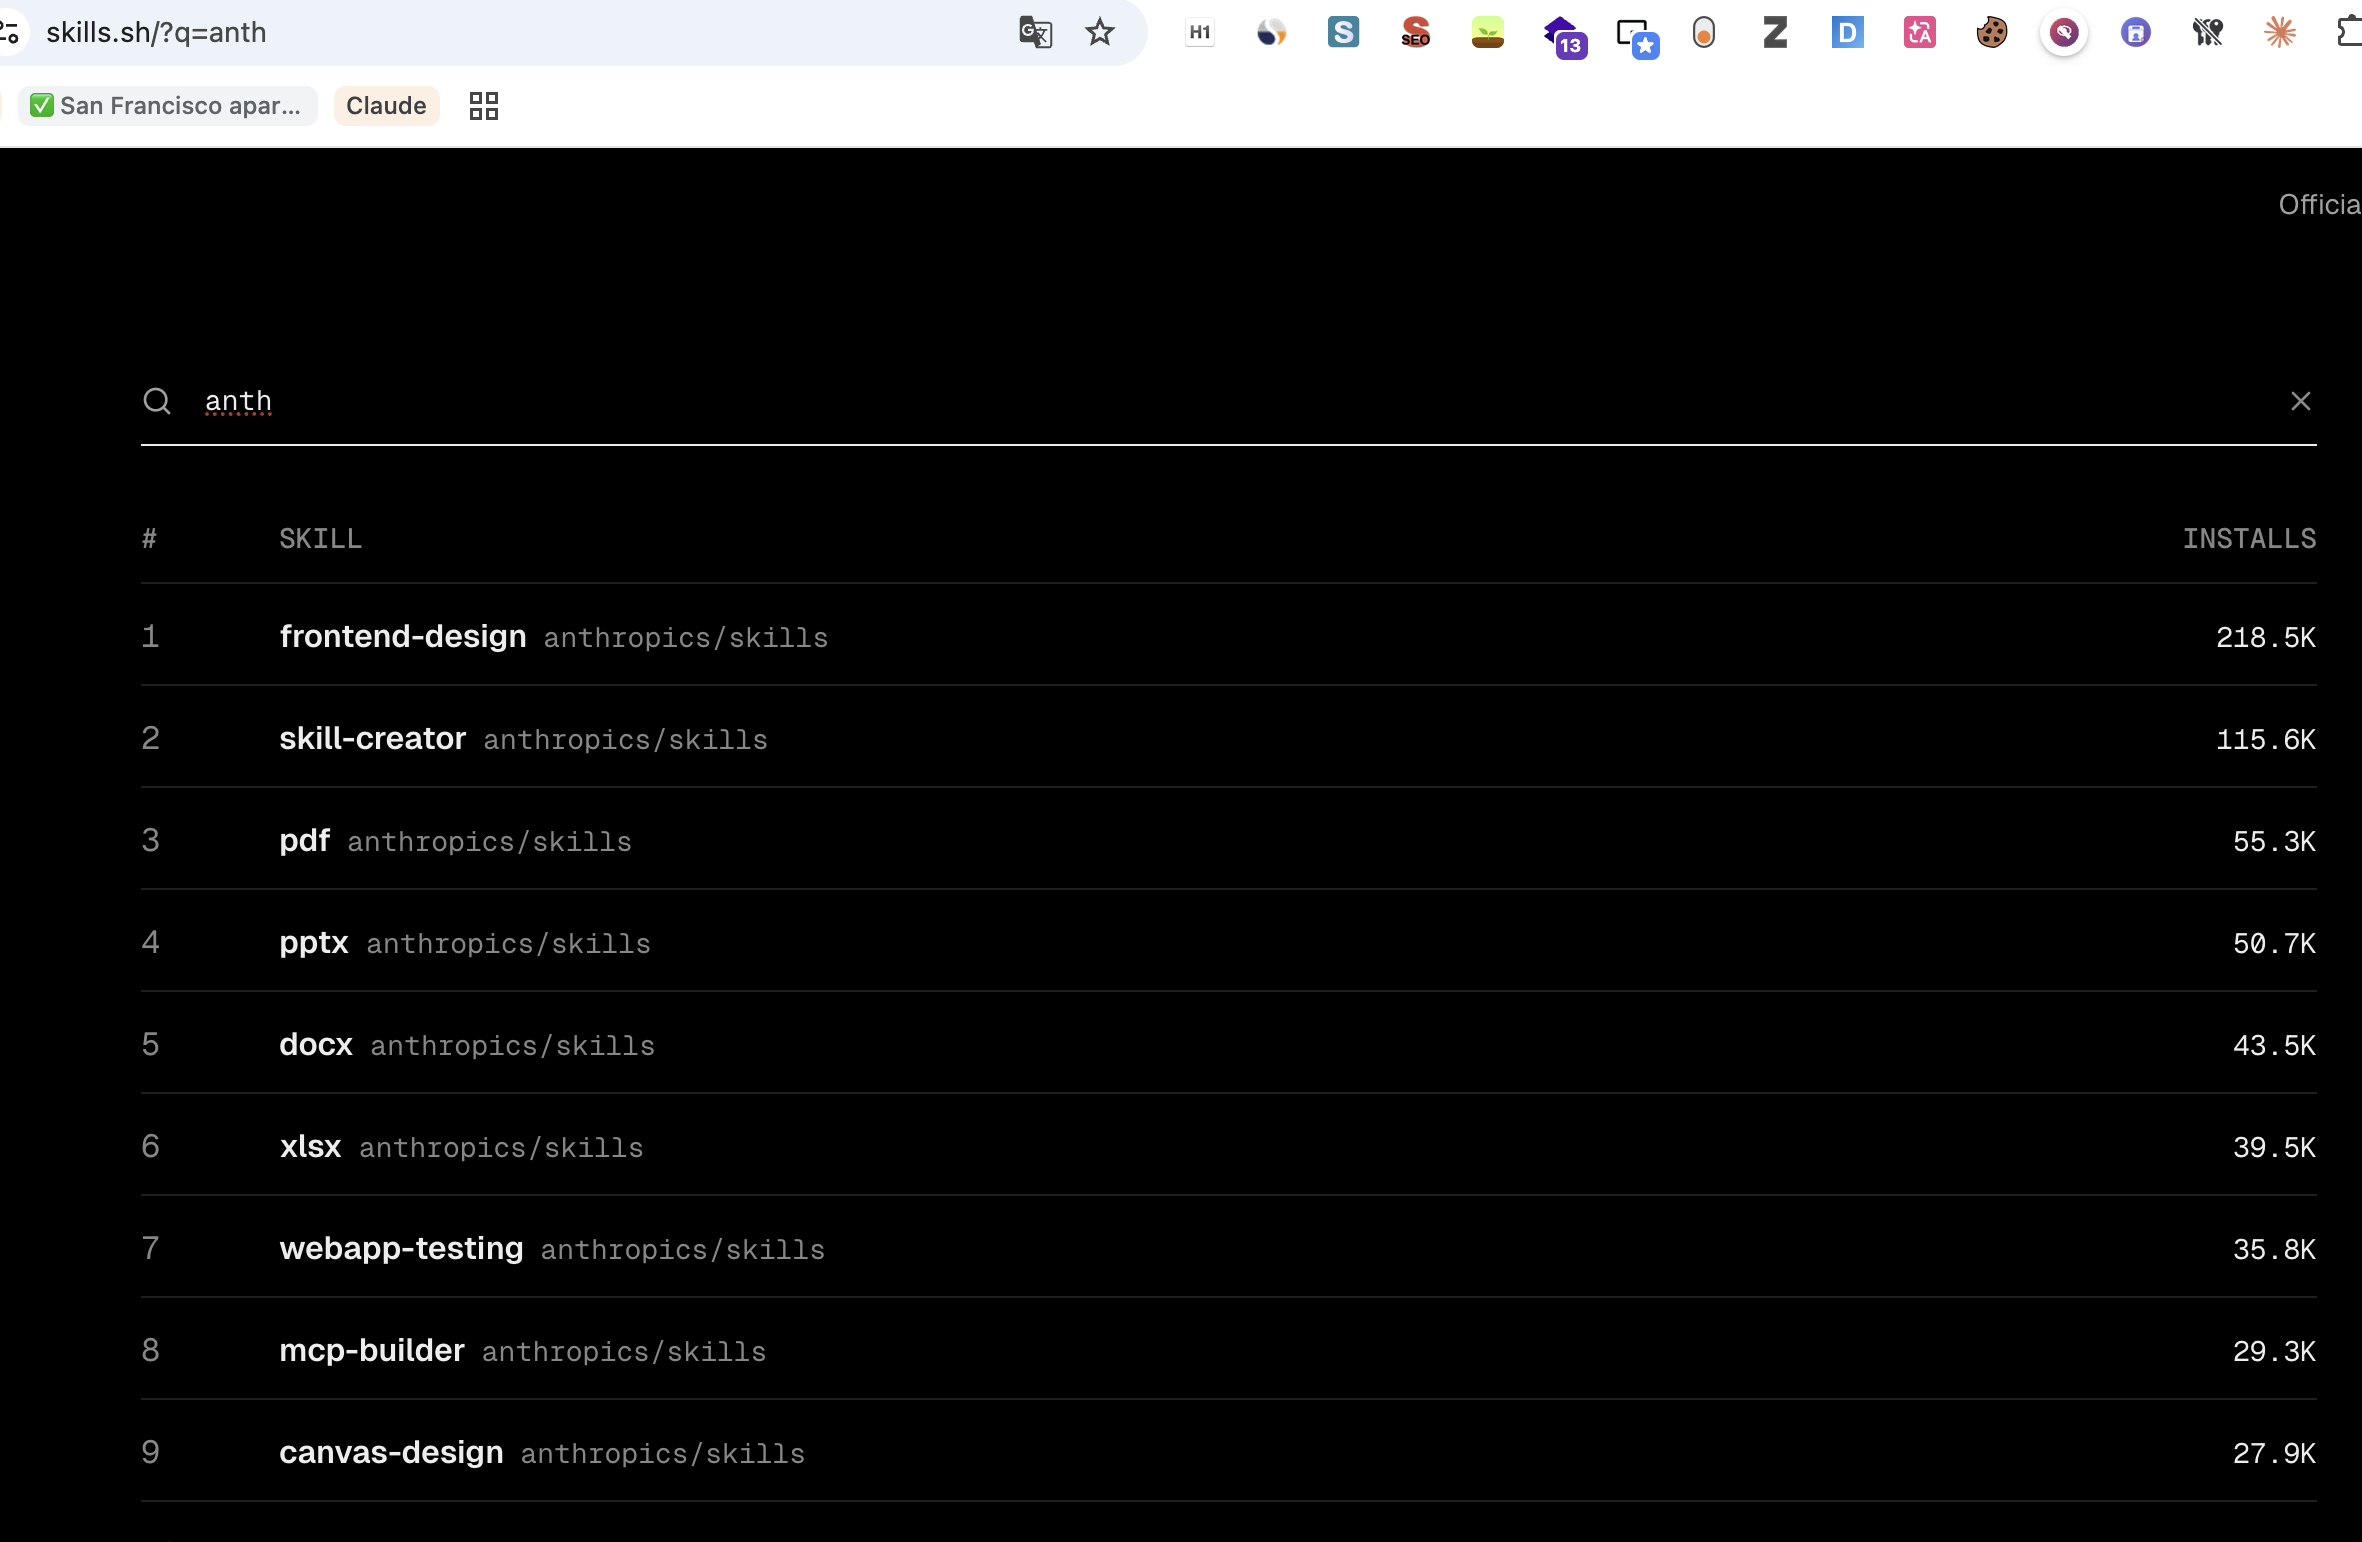Open the SEO extension icon
This screenshot has width=2362, height=1542.
tap(1415, 33)
